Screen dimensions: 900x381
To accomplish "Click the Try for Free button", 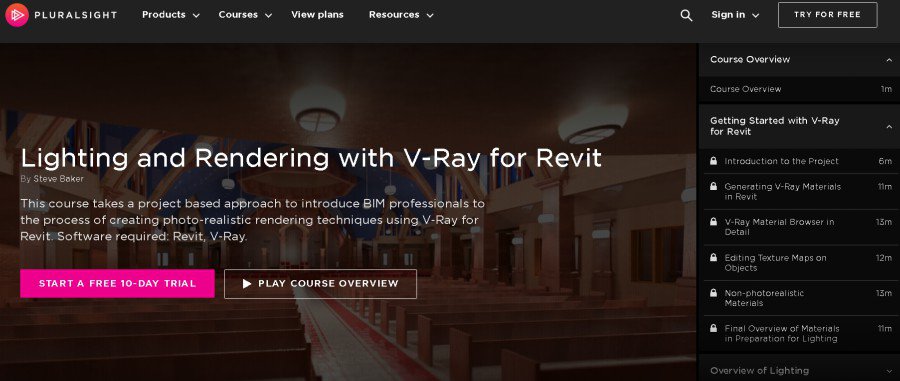I will [x=827, y=15].
